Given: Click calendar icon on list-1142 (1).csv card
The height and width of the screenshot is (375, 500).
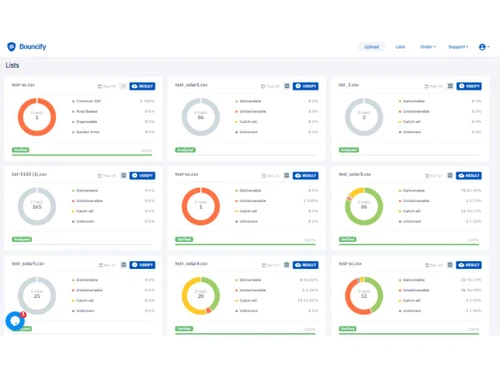Looking at the screenshot, I should pyautogui.click(x=99, y=176).
